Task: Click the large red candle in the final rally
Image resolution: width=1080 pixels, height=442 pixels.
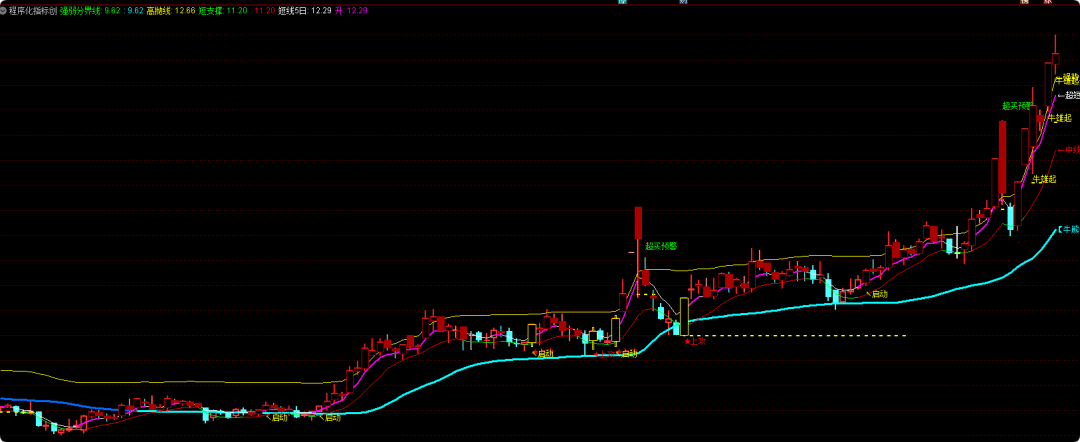Action: point(1001,158)
